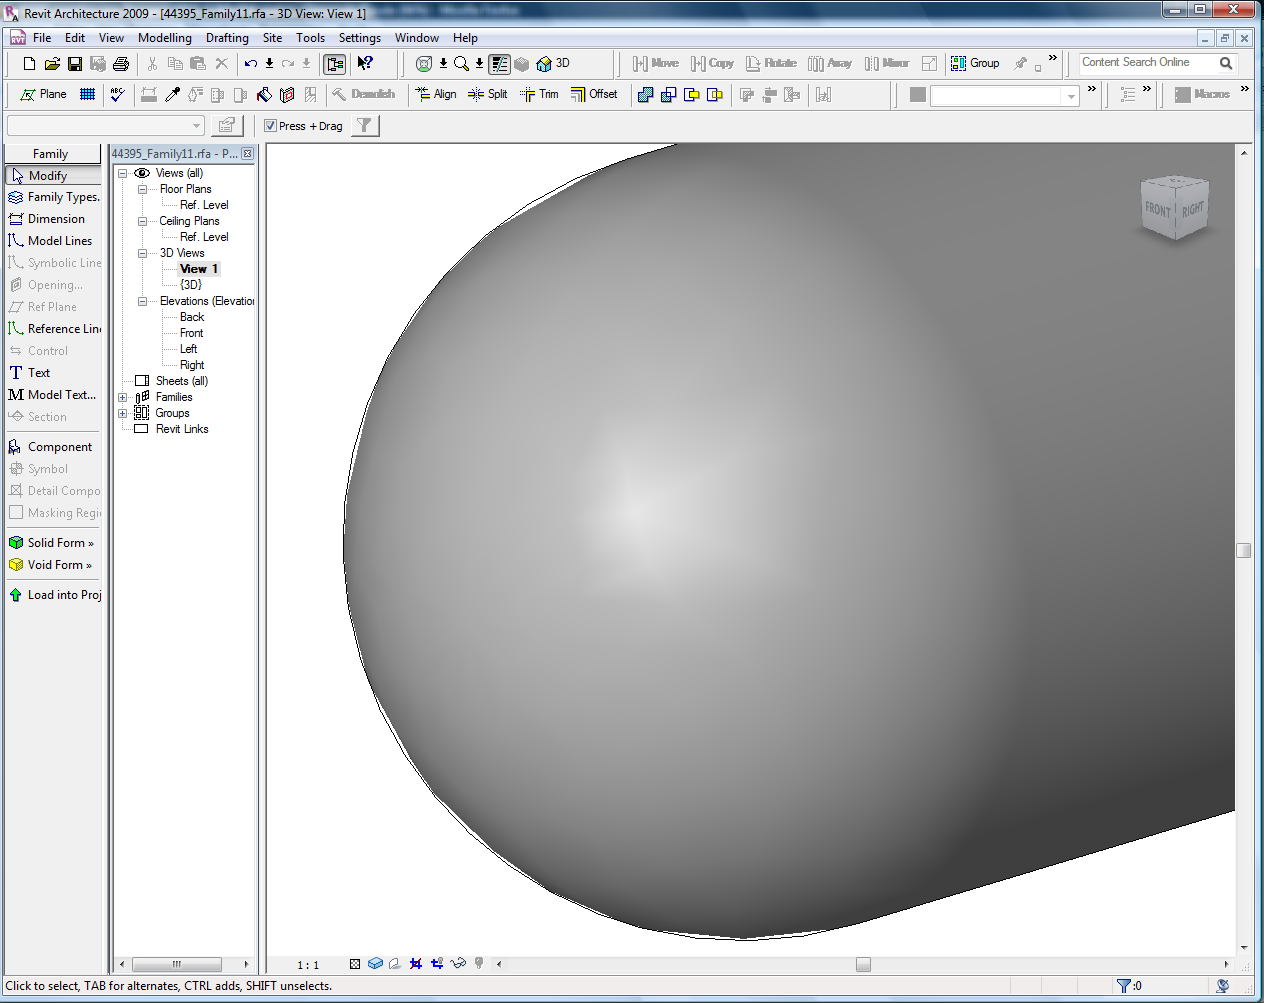
Task: Toggle the Project Browser button in toolbar
Action: 335,64
